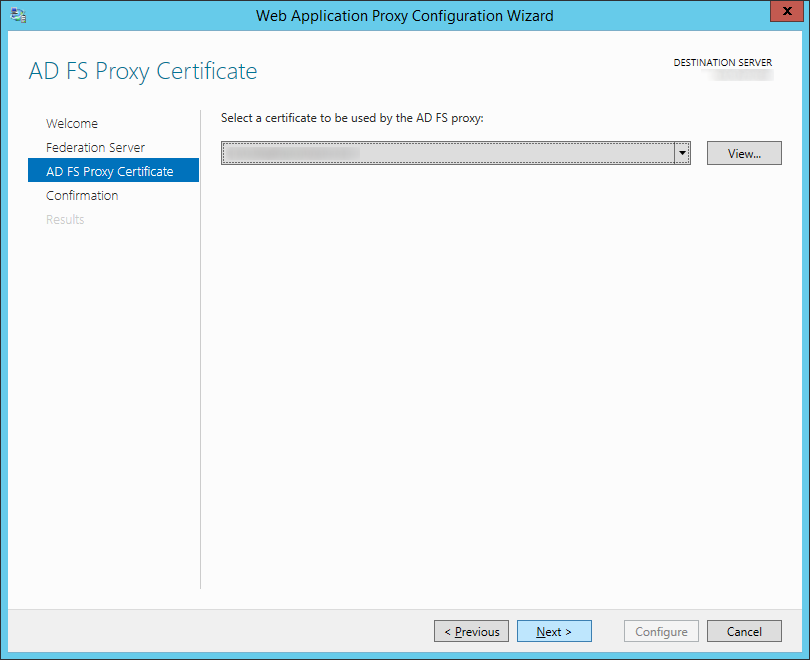Click the wizard icon in the title bar
Screen dimensions: 810x660
pos(18,15)
